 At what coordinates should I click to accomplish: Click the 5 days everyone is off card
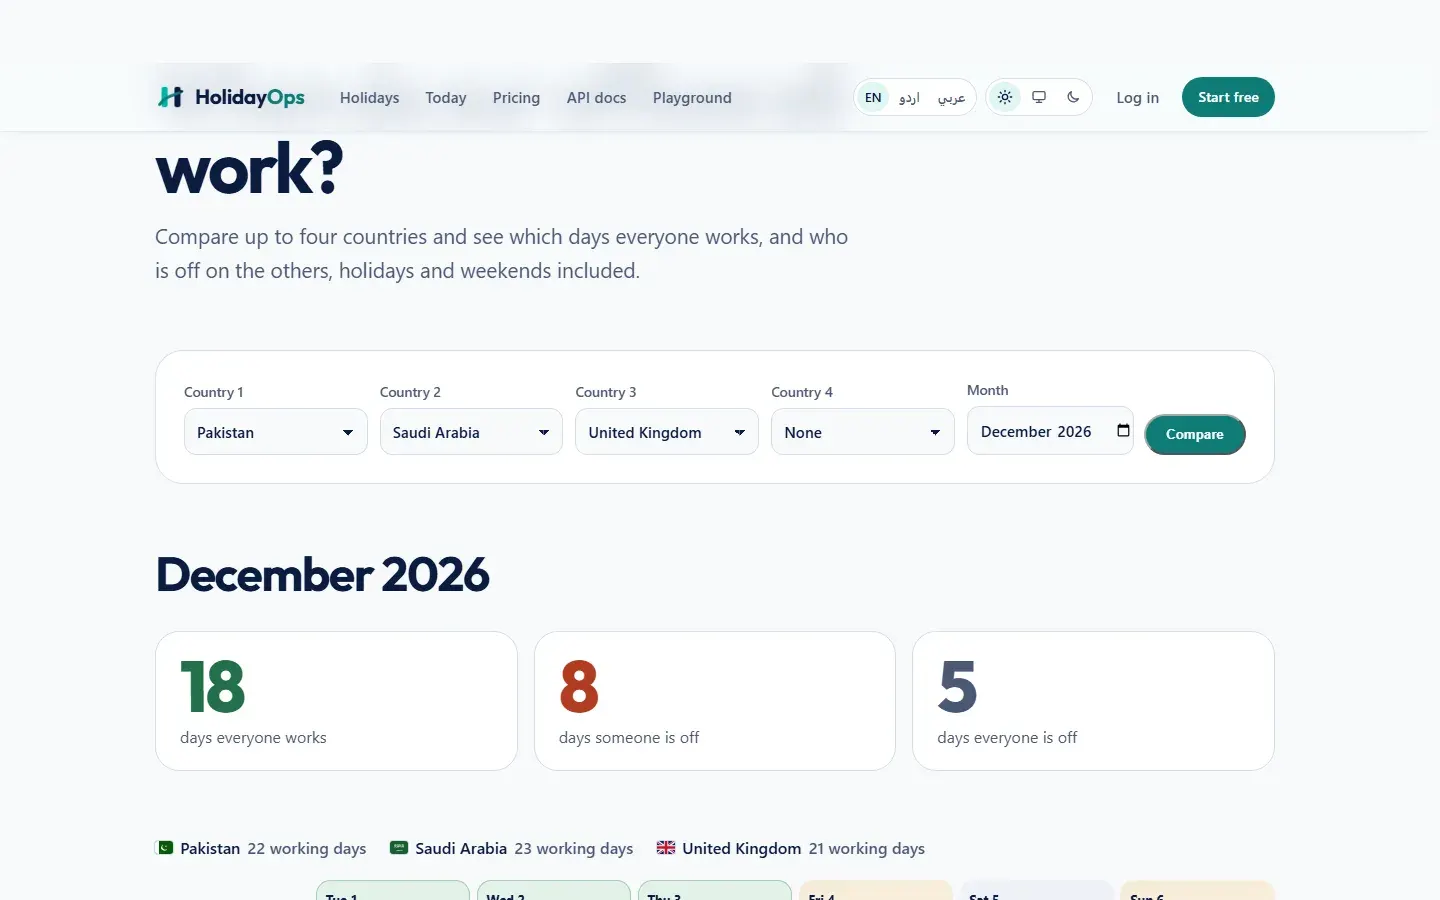(x=1093, y=701)
